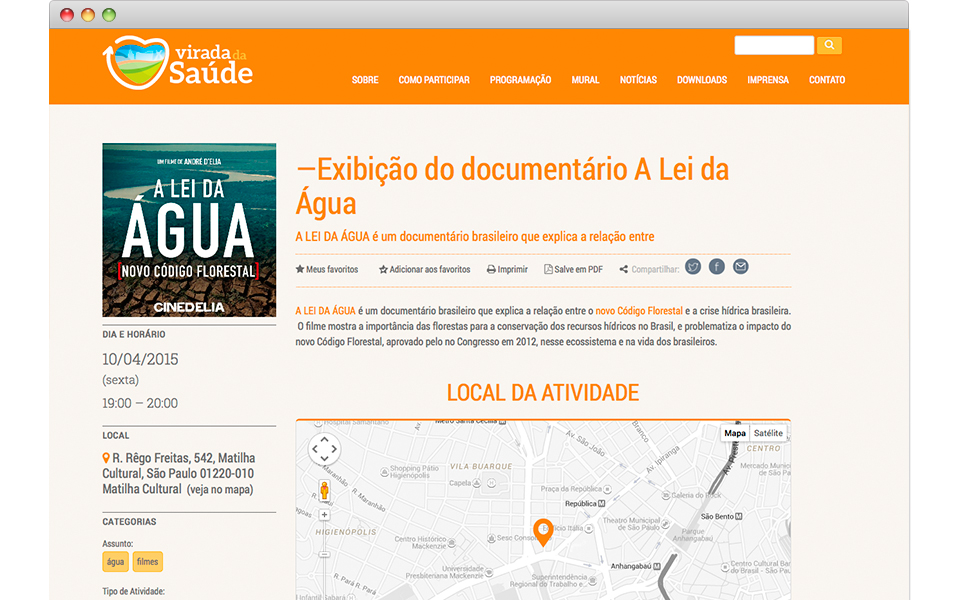Follow the novo Código Florestal link
960x600 pixels.
[x=639, y=310]
